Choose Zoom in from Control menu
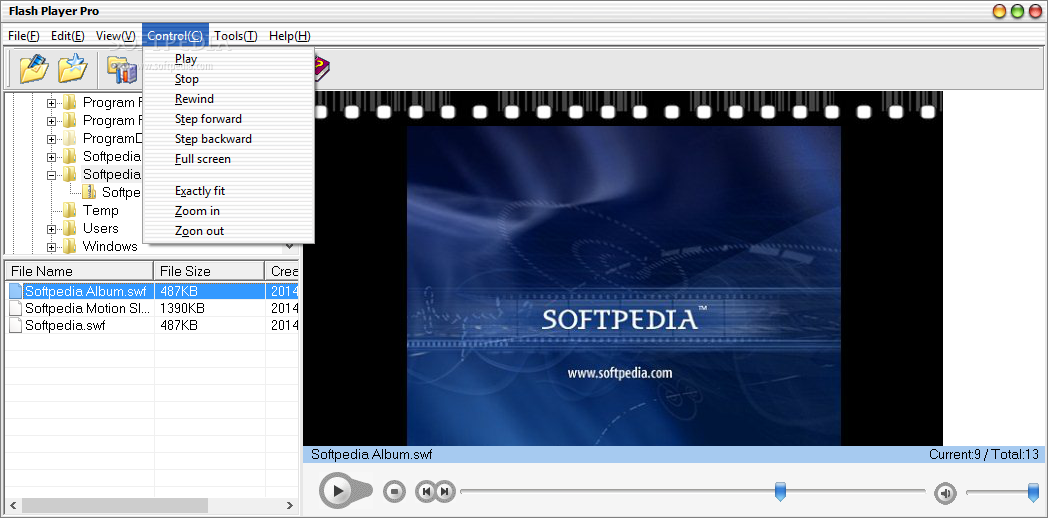The height and width of the screenshot is (518, 1048). click(x=229, y=211)
